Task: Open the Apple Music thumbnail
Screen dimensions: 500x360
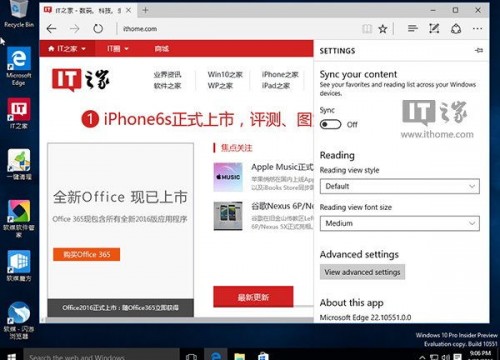Action: [x=228, y=177]
